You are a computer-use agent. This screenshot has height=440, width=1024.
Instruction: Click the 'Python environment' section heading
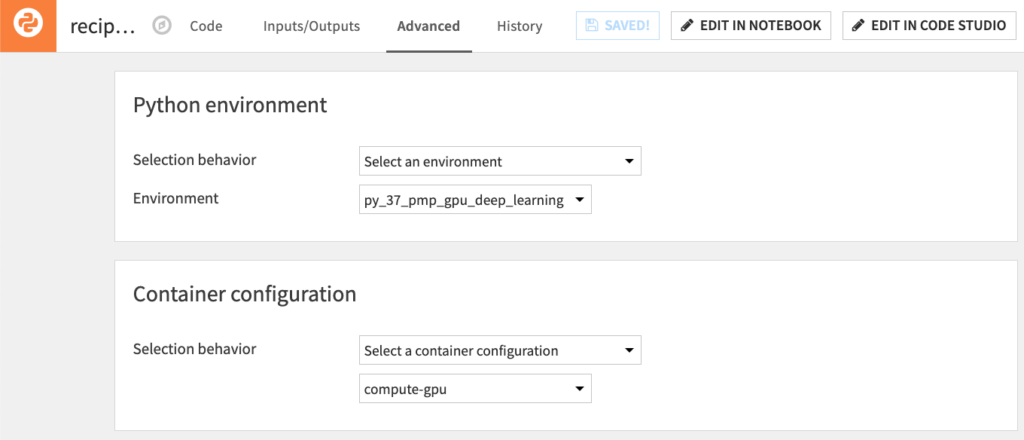230,105
